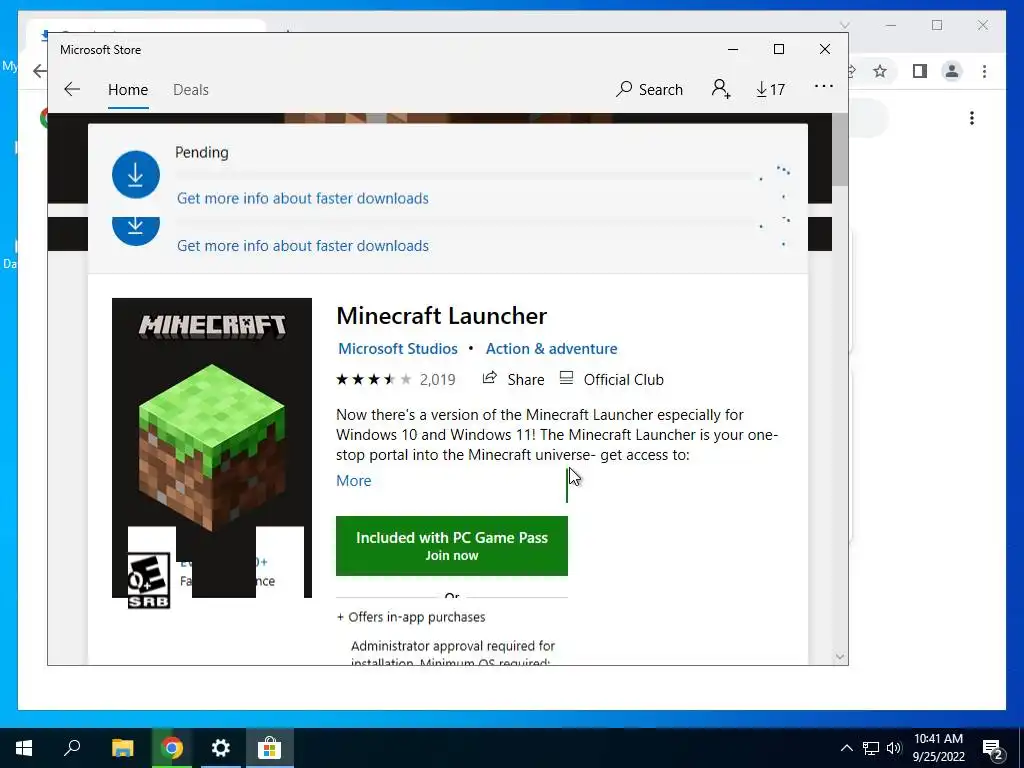Image resolution: width=1024 pixels, height=768 pixels.
Task: Open the lower faster downloads info link
Action: (302, 246)
